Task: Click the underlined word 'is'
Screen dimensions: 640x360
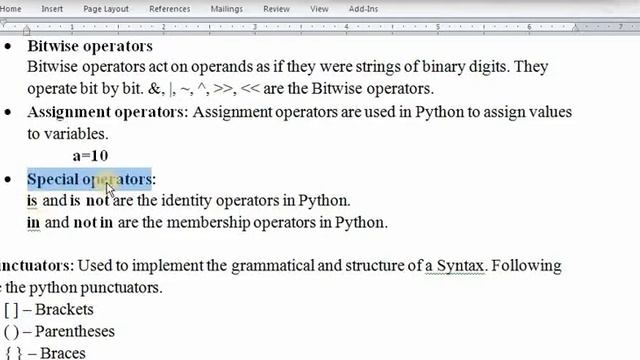Action: [x=32, y=200]
